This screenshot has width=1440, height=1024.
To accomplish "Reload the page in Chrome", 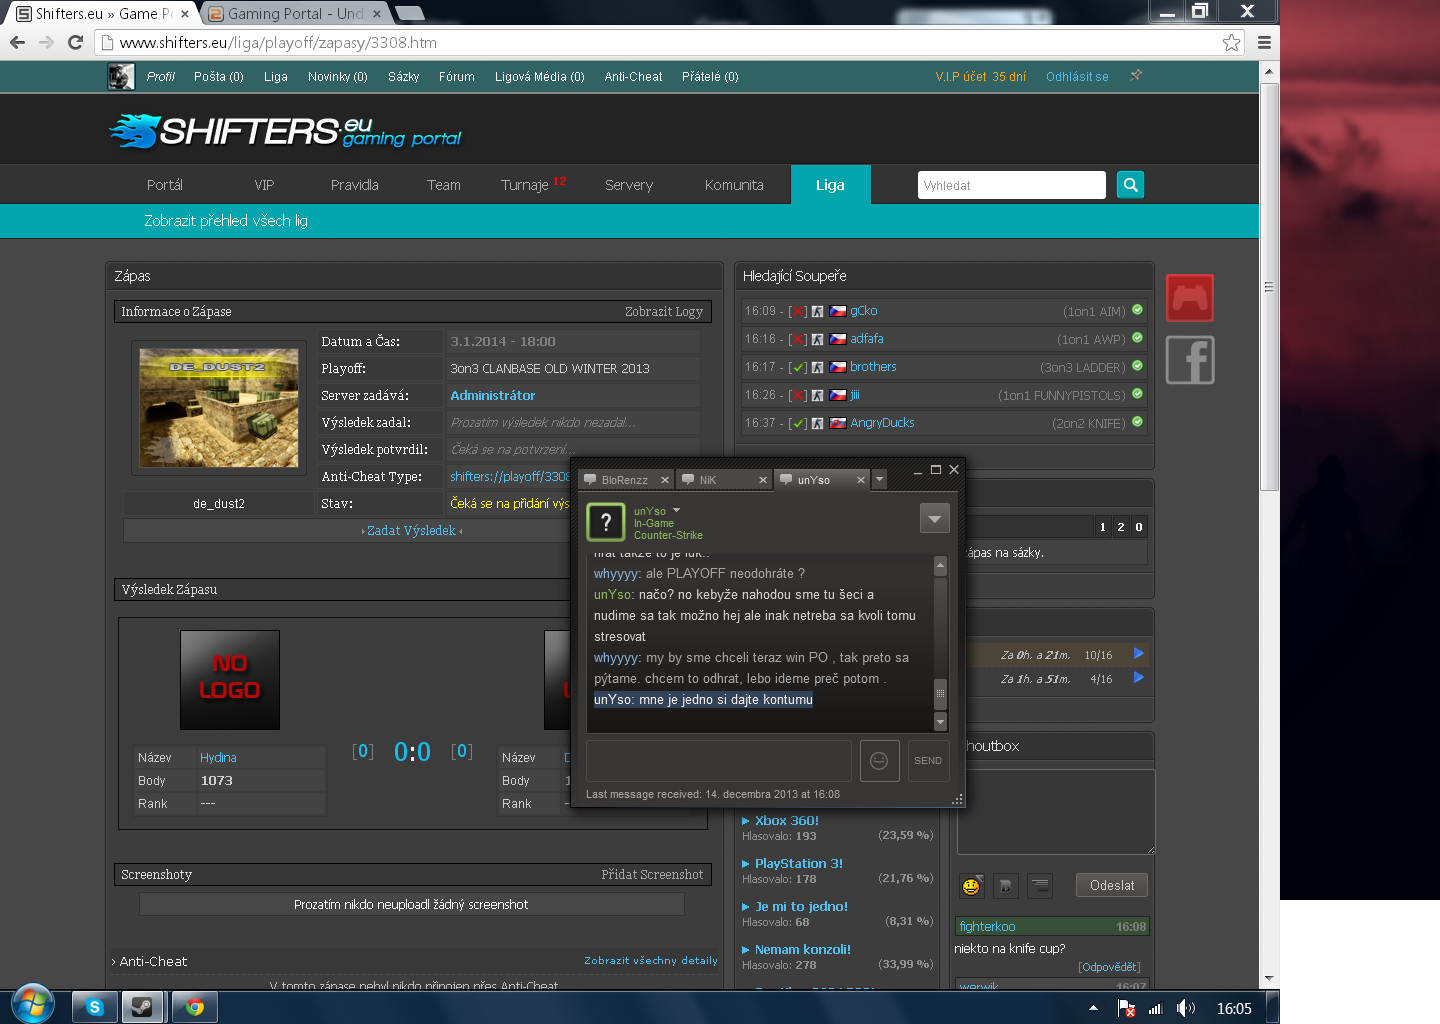I will coord(75,42).
